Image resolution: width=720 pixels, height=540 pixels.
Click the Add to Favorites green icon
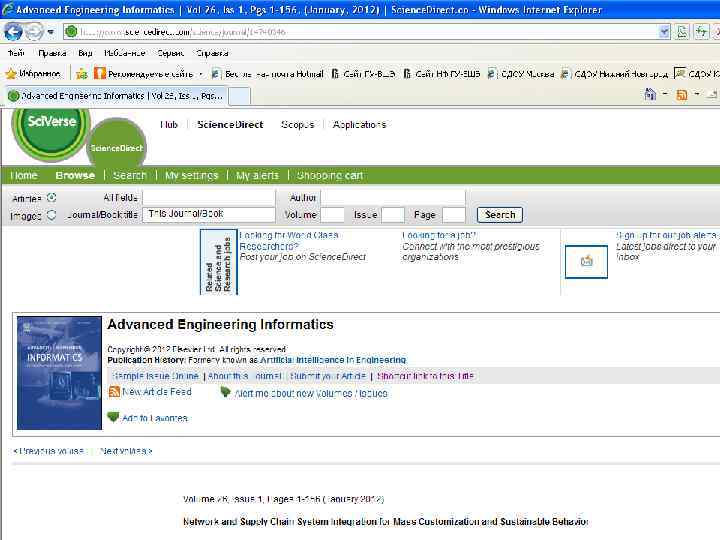(113, 417)
